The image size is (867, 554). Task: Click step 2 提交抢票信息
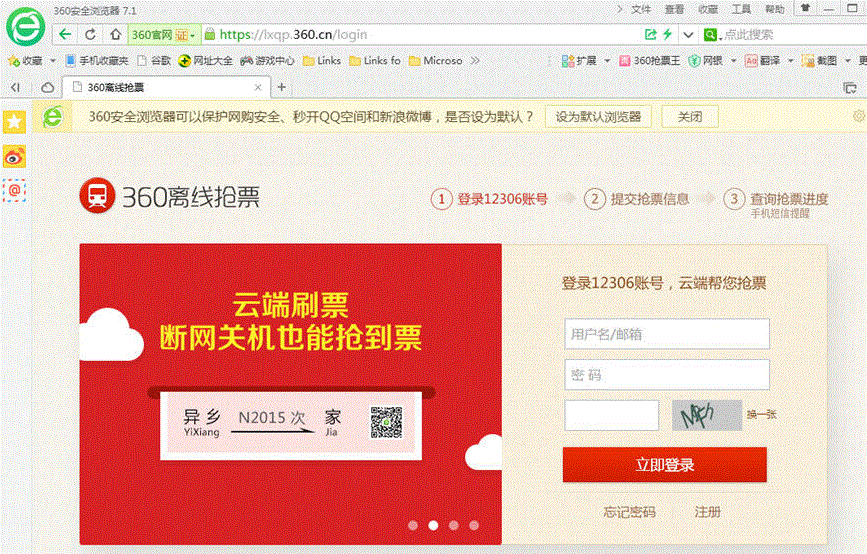point(636,199)
